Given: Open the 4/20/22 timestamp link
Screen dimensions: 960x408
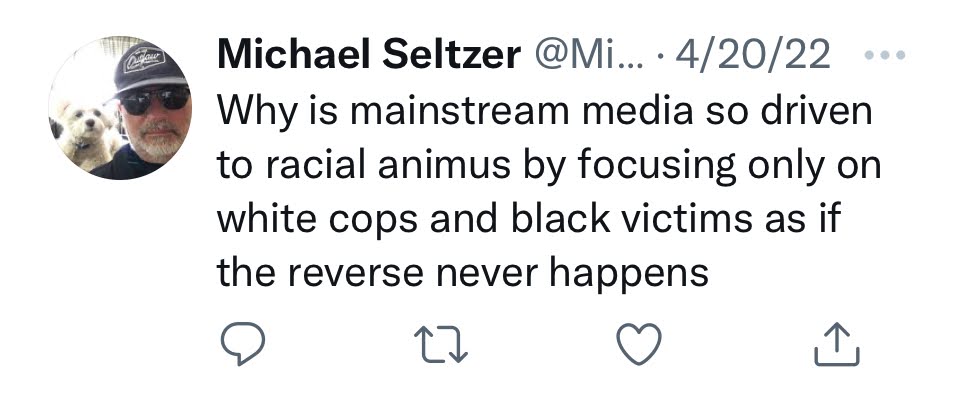Looking at the screenshot, I should point(754,57).
